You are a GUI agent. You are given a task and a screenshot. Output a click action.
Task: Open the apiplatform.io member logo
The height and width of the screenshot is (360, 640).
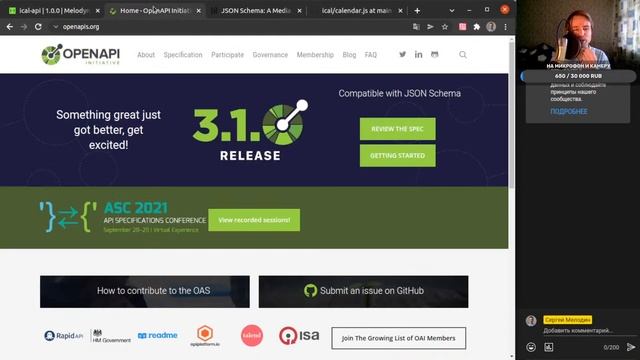point(205,336)
